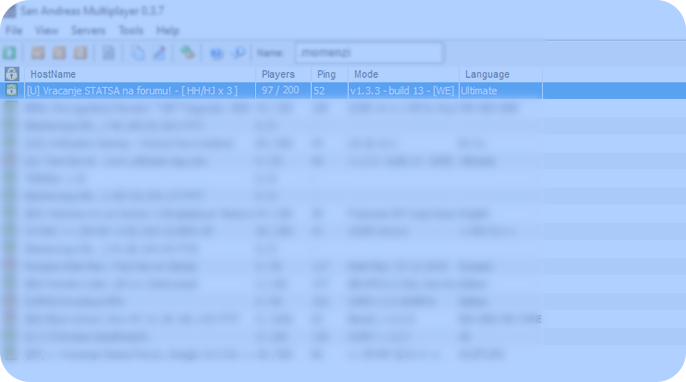686x382 pixels.
Task: Open the File menu
Action: [14, 30]
